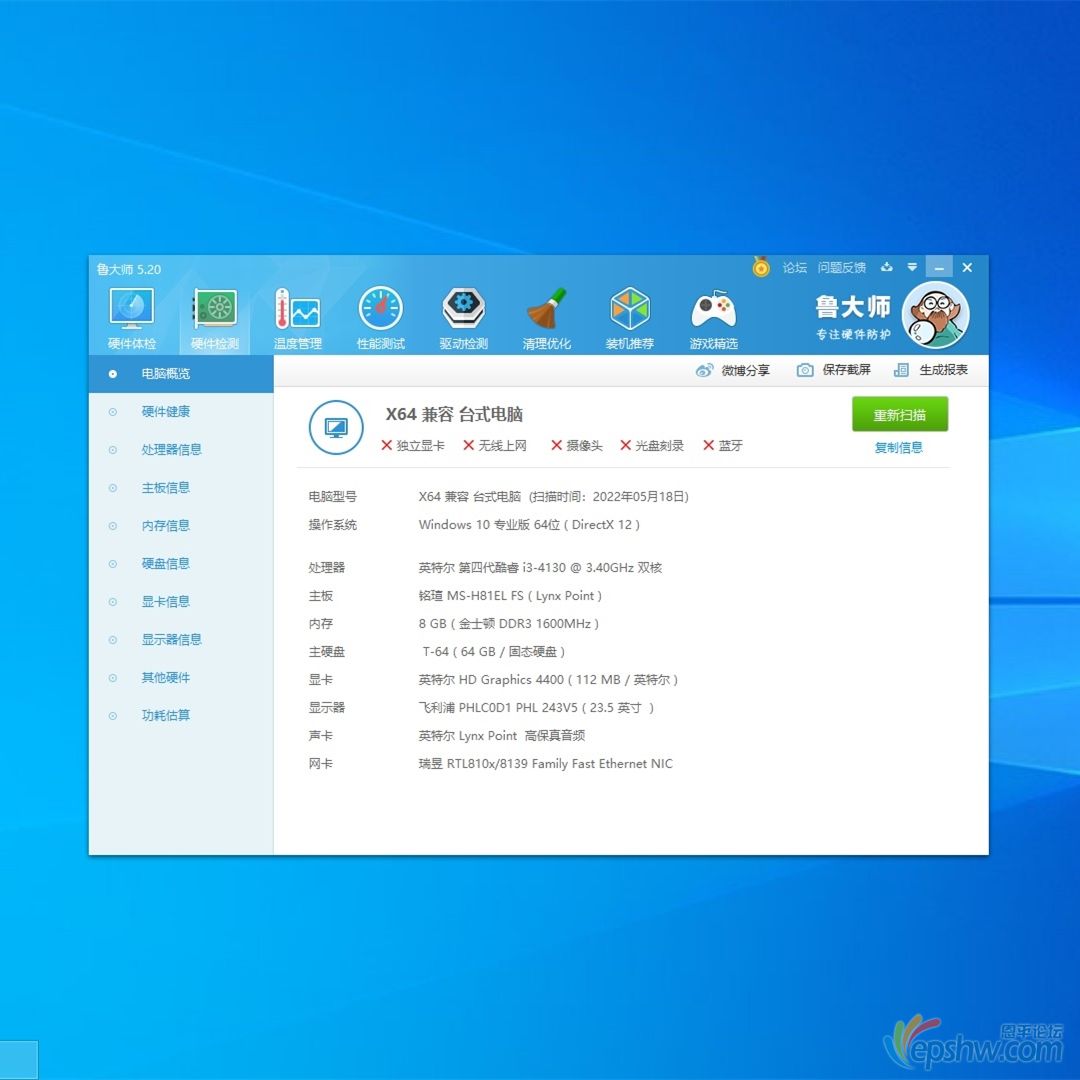Click the Weibo logo icon

[x=704, y=371]
